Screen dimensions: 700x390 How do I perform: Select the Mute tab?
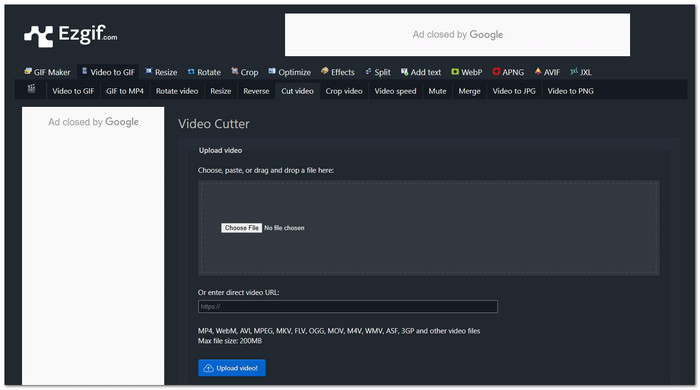coord(438,91)
